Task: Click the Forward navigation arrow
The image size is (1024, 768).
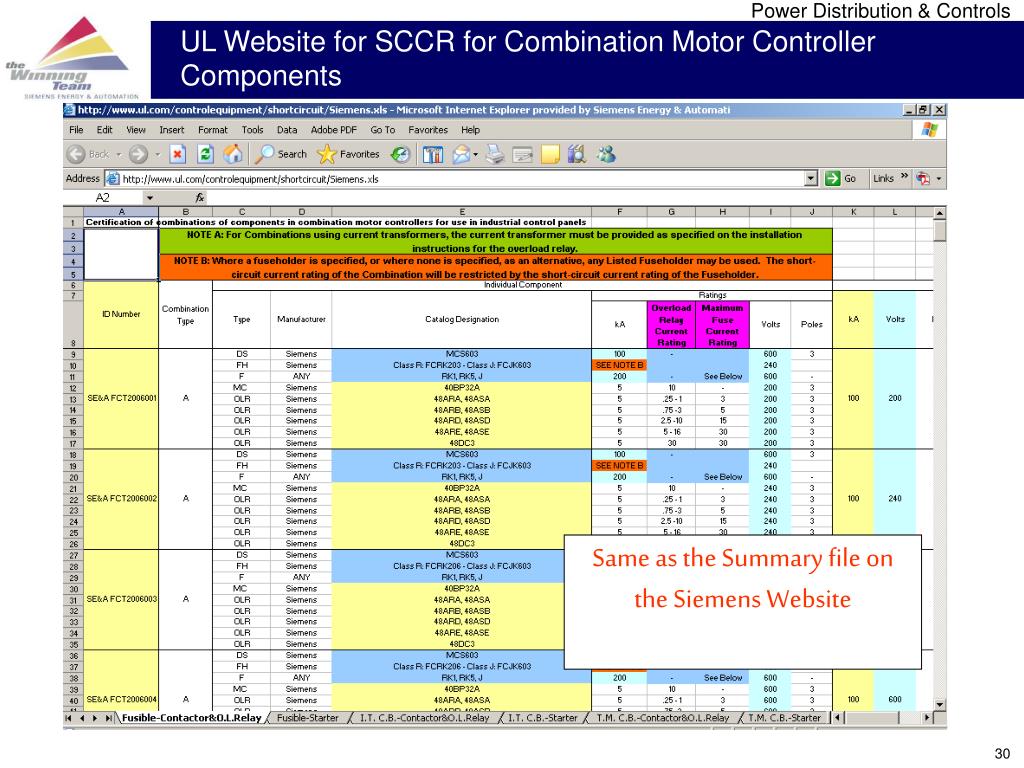Action: 138,154
